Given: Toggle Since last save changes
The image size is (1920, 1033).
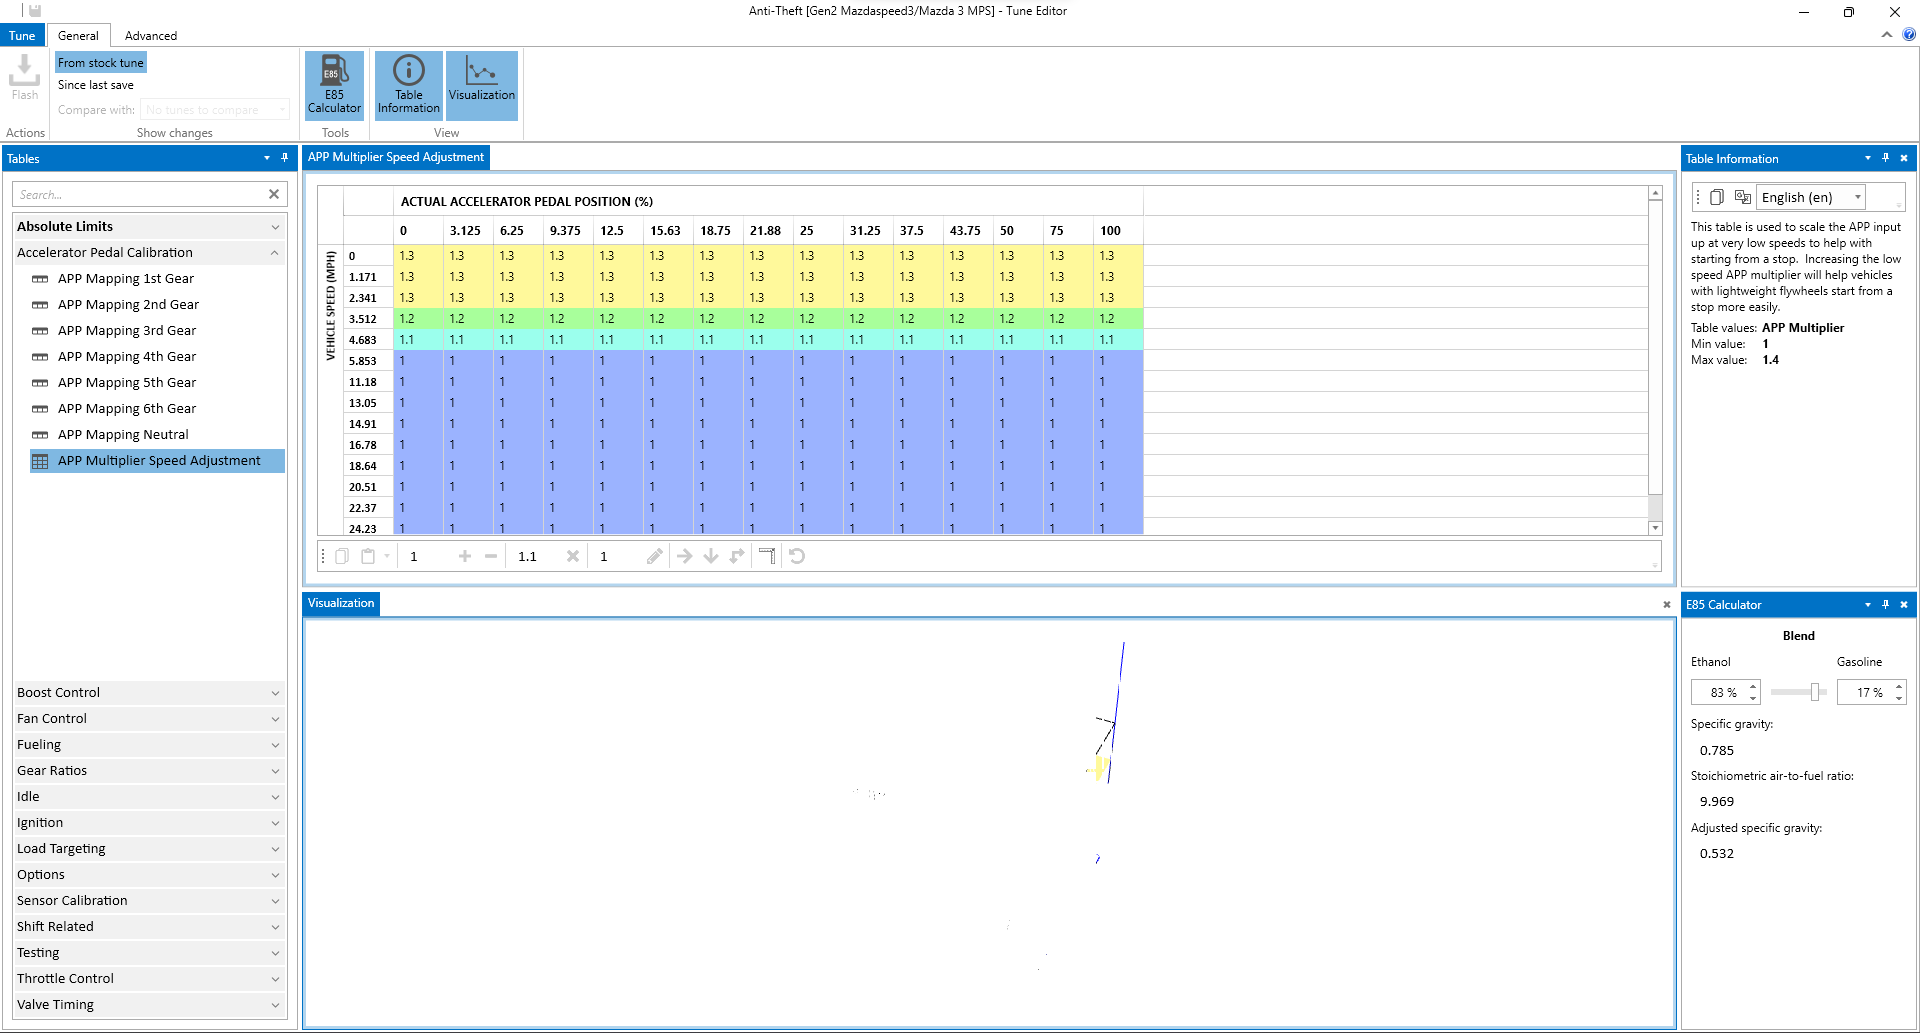Looking at the screenshot, I should [x=96, y=85].
